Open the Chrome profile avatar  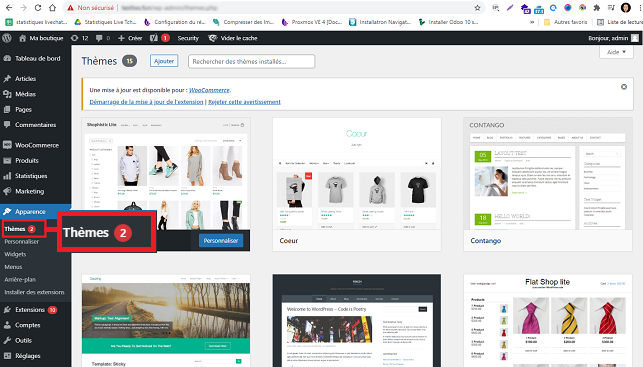pyautogui.click(x=626, y=8)
